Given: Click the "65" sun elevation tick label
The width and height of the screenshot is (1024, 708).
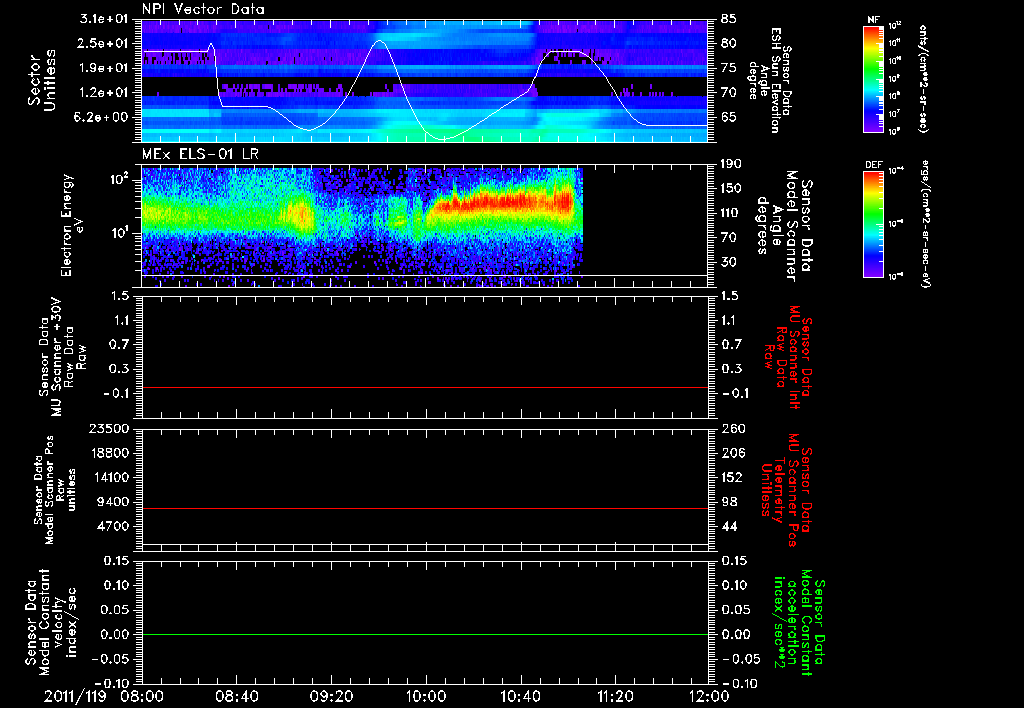Looking at the screenshot, I should coord(729,118).
